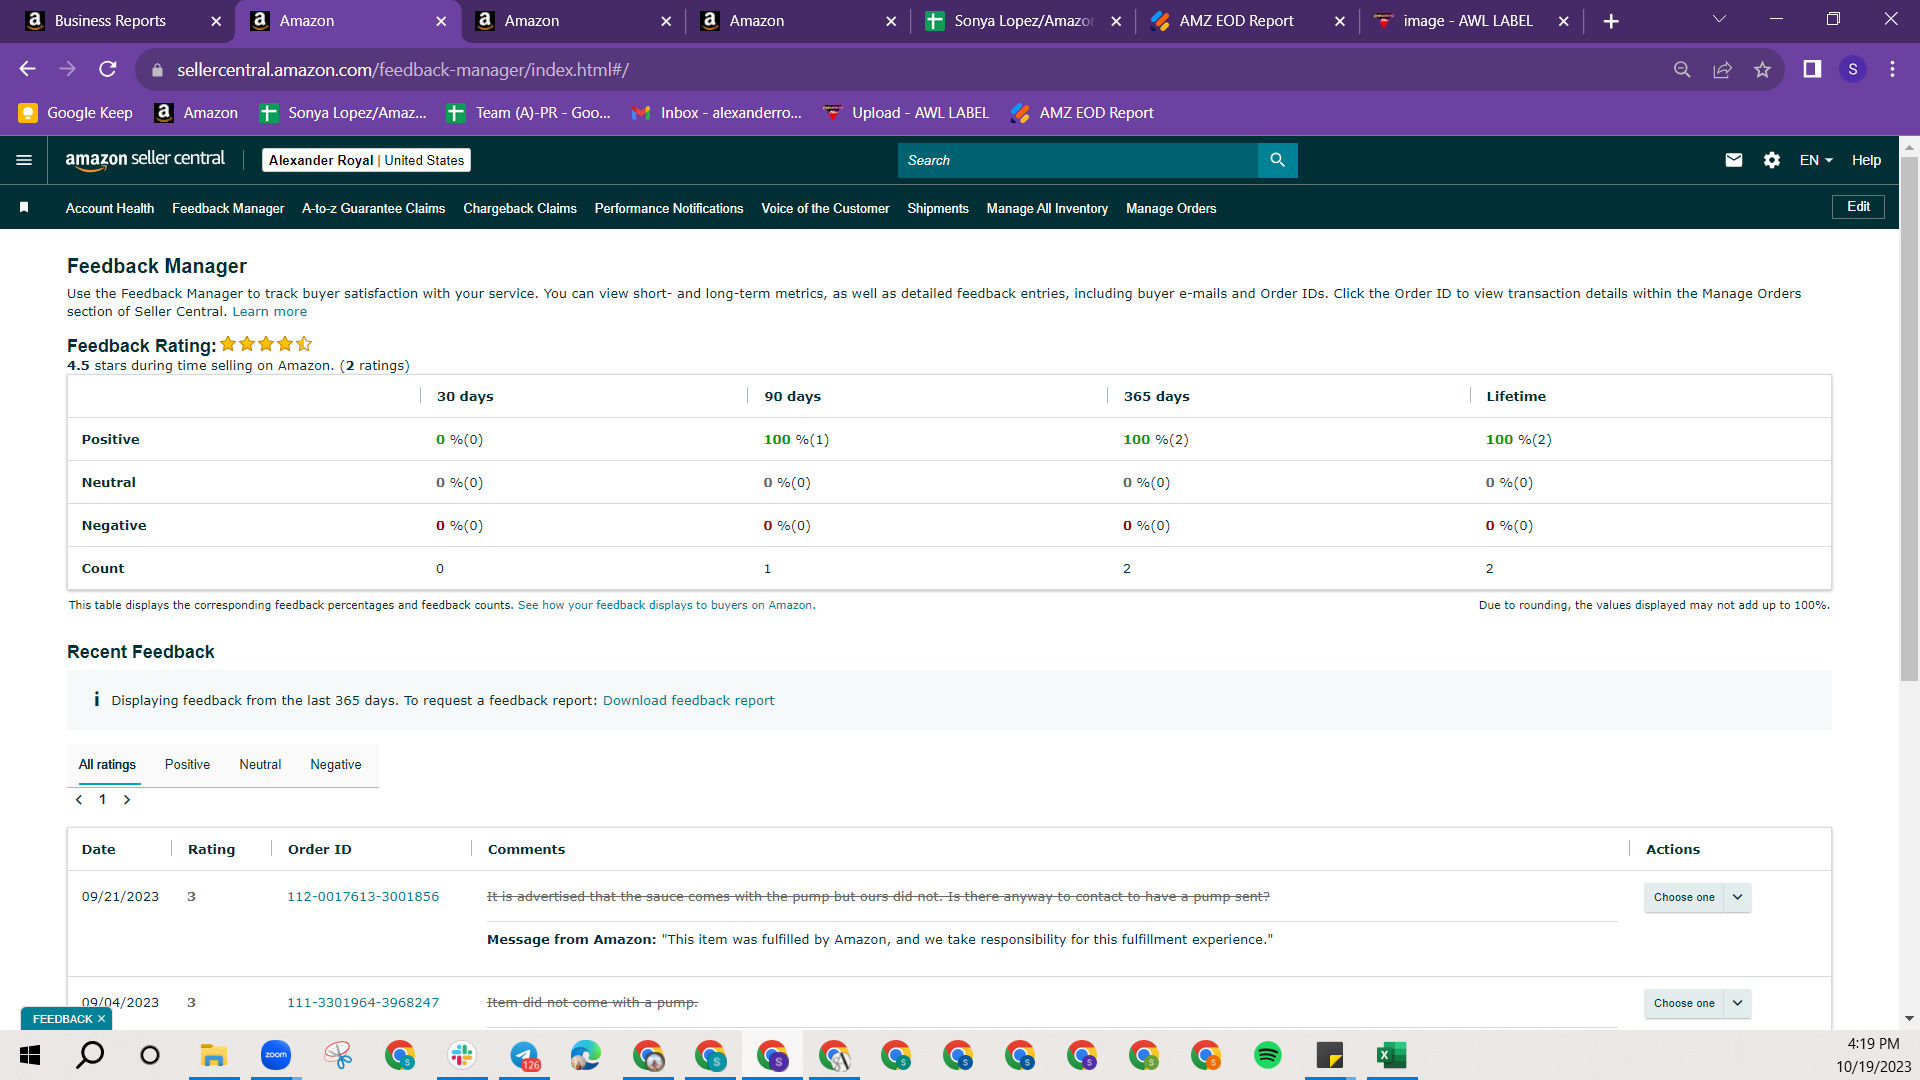Image resolution: width=1920 pixels, height=1080 pixels.
Task: Select the Neutral feedback tab
Action: point(260,765)
